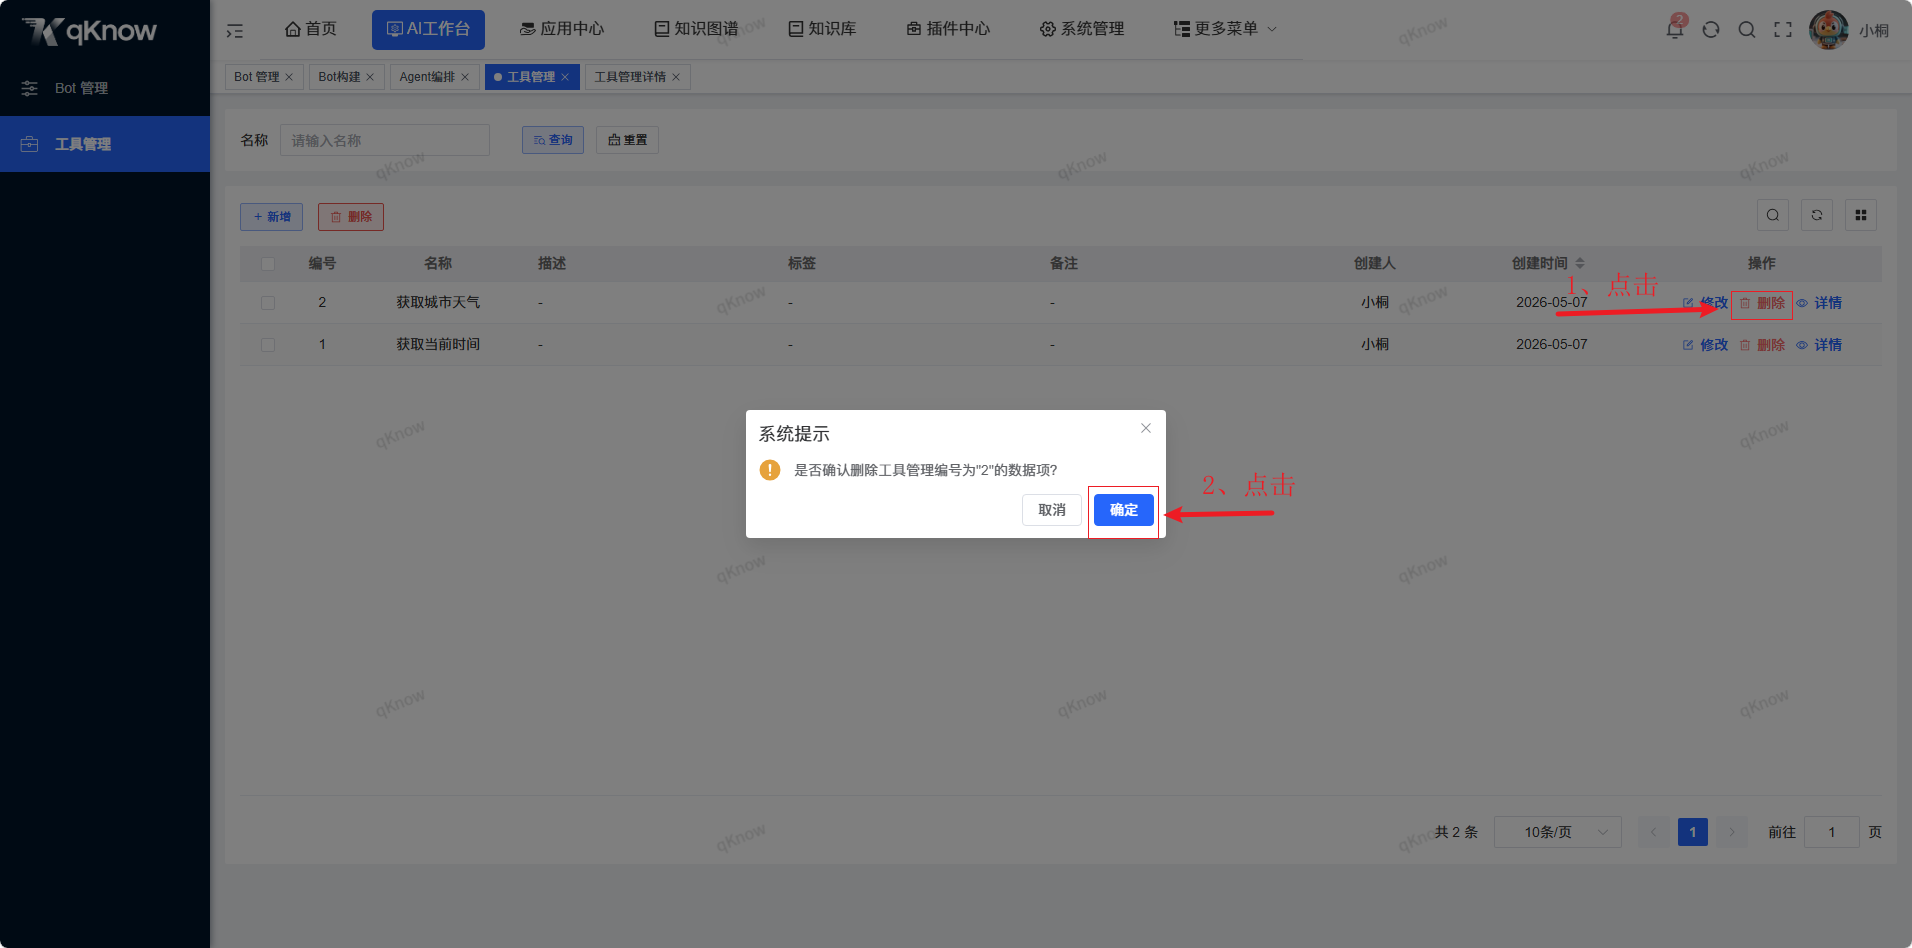Image resolution: width=1912 pixels, height=948 pixels.
Task: Open column display grid icon
Action: click(x=1861, y=215)
